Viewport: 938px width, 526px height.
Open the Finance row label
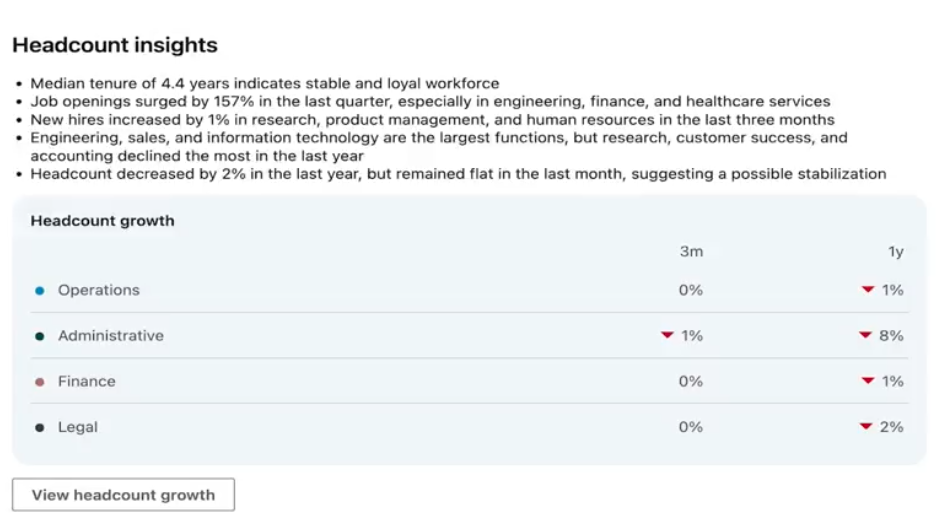(87, 381)
